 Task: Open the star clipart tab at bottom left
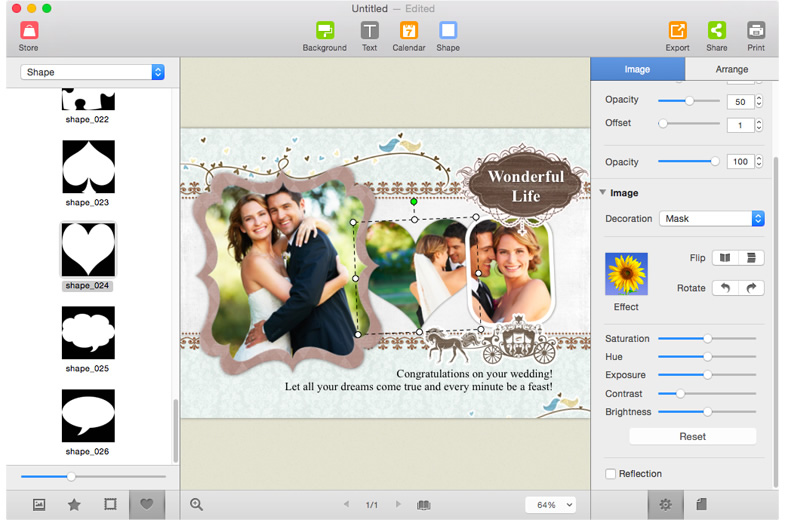pyautogui.click(x=74, y=504)
